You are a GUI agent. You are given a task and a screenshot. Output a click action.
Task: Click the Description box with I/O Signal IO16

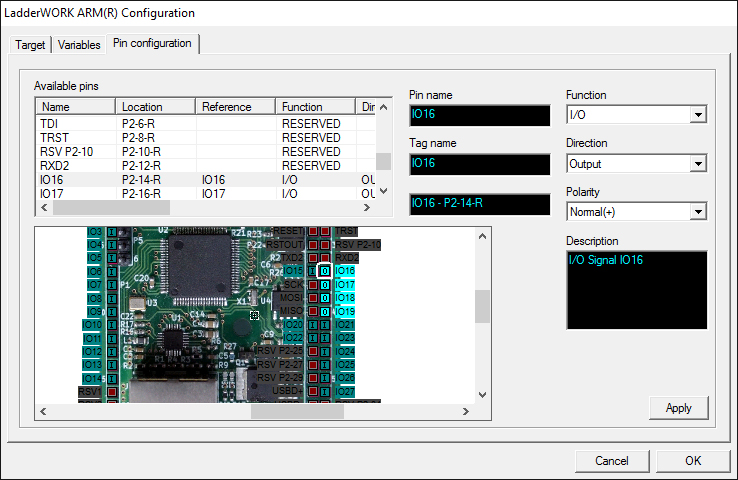pyautogui.click(x=636, y=290)
